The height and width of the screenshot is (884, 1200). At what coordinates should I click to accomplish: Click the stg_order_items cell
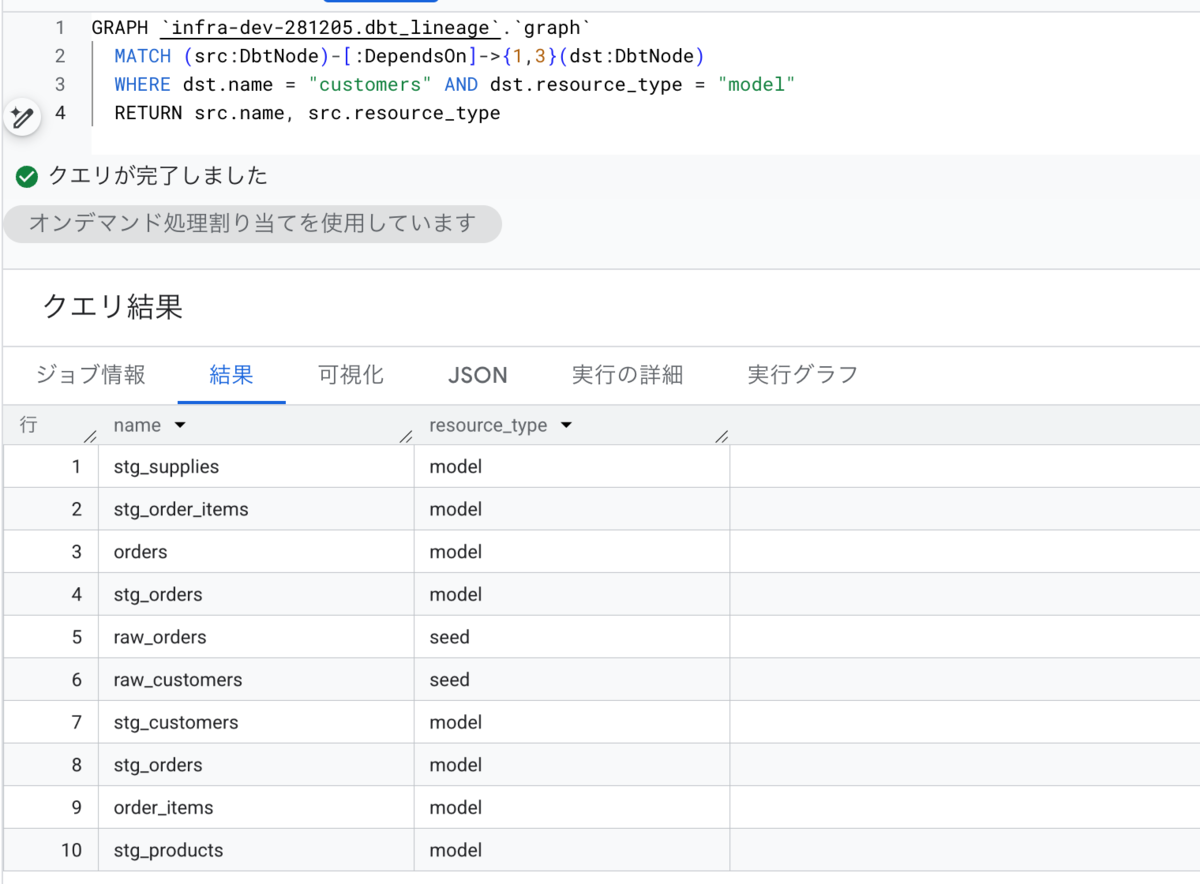pyautogui.click(x=256, y=509)
